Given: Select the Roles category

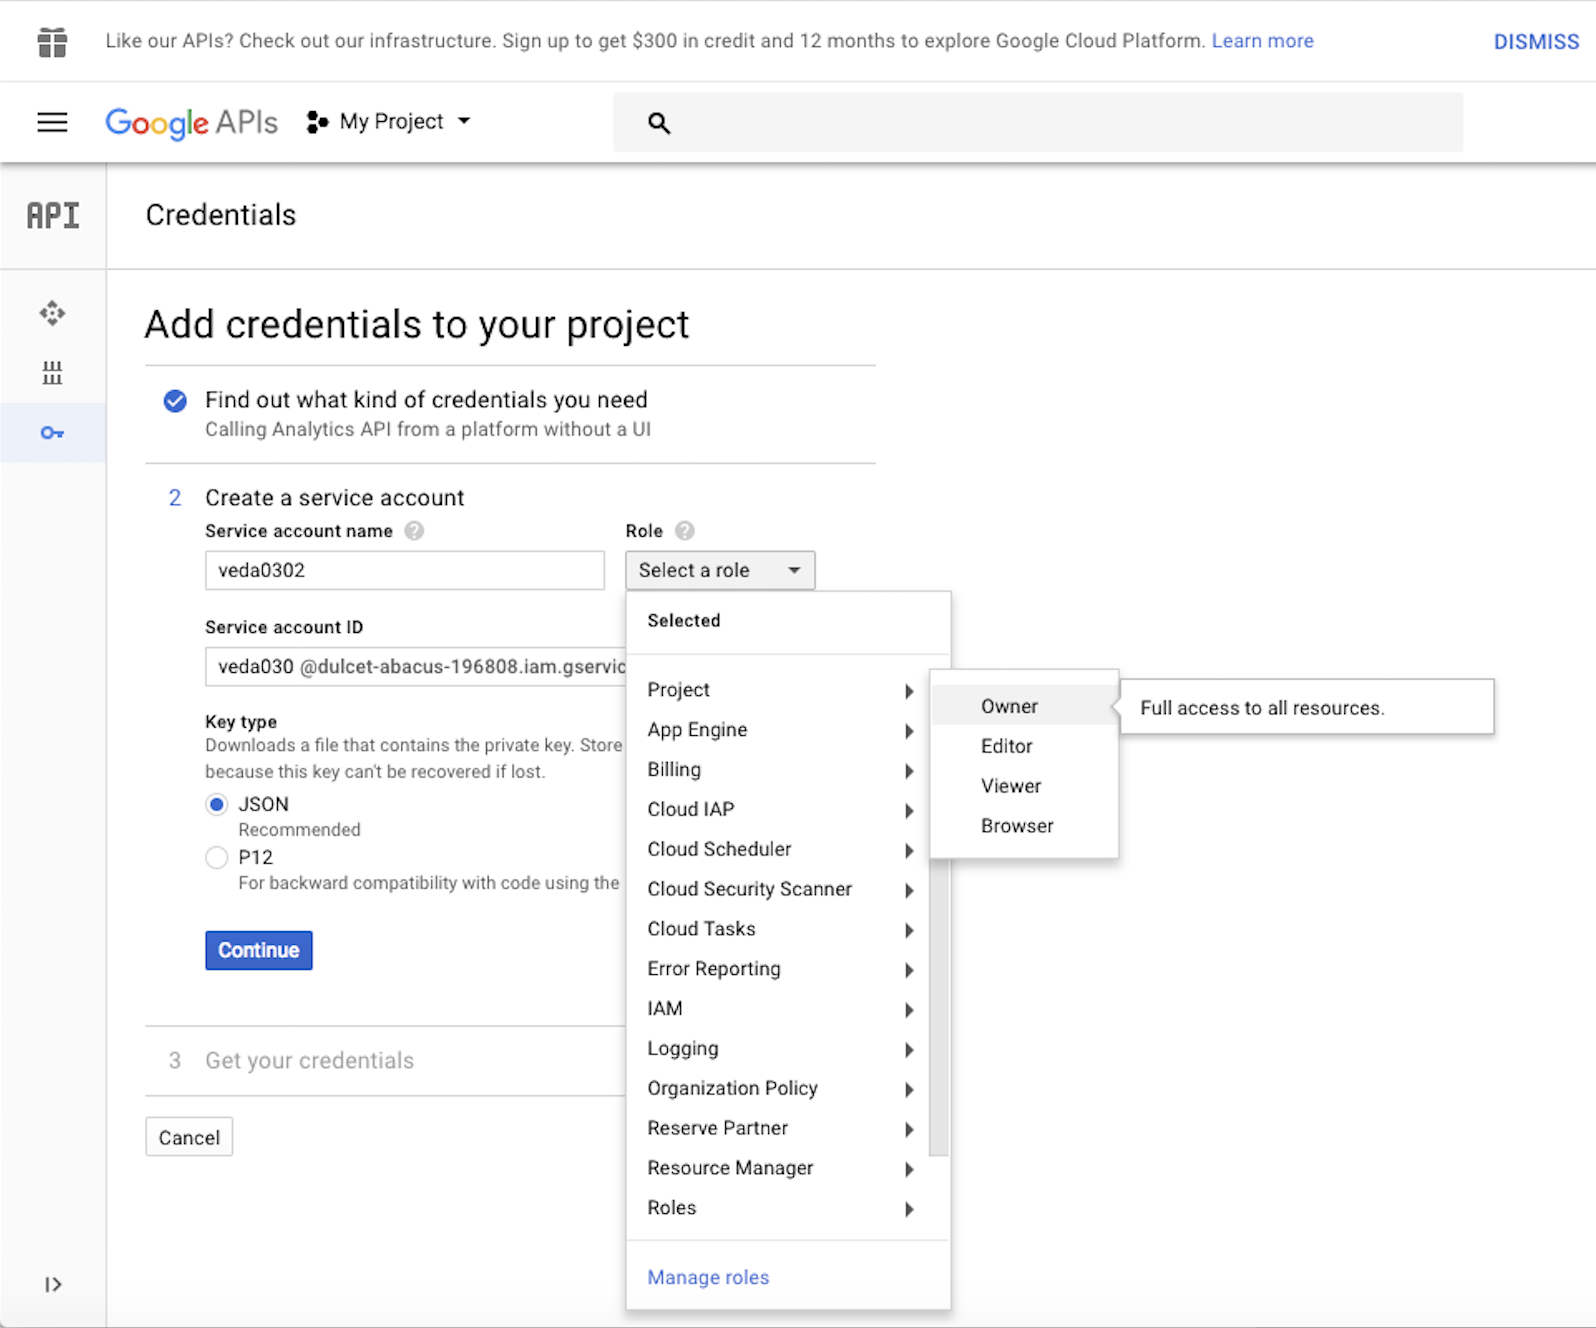Looking at the screenshot, I should [779, 1208].
